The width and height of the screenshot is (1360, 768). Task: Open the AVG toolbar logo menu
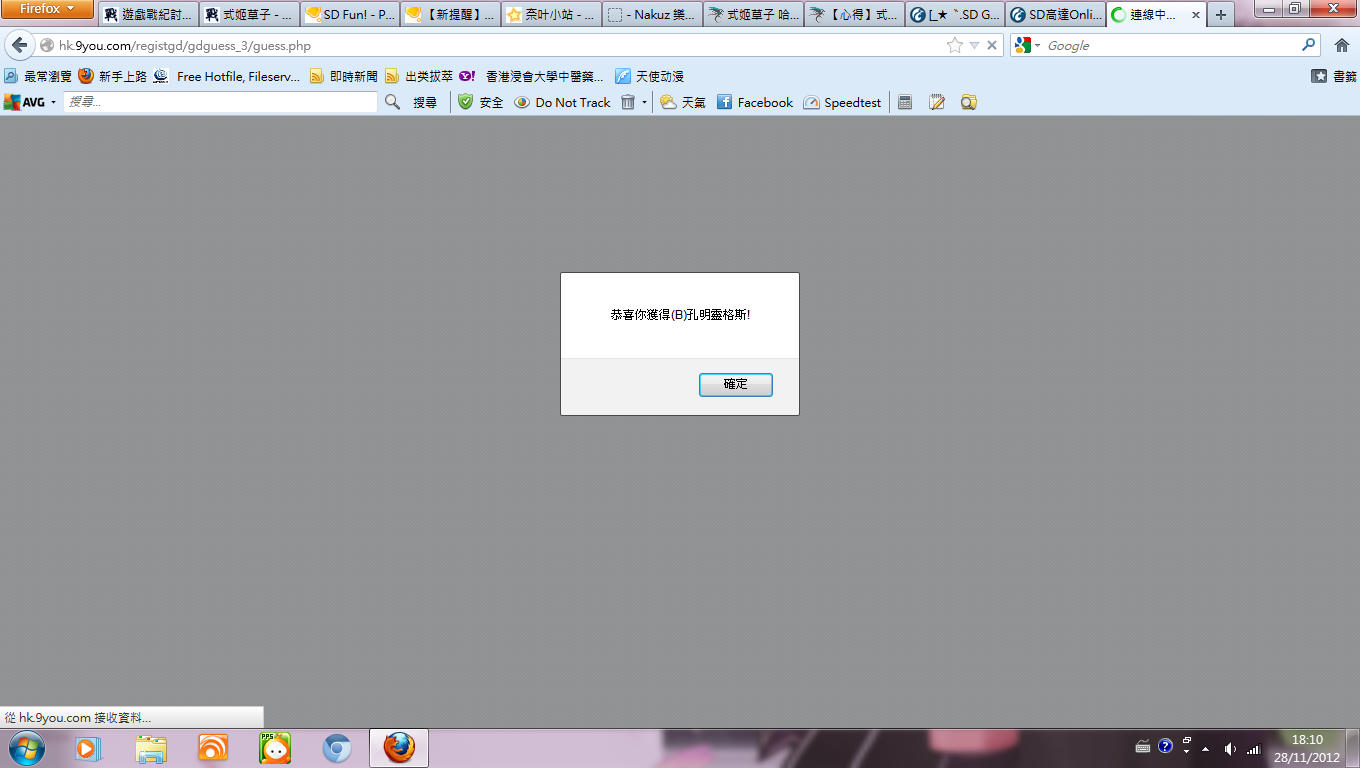30,102
